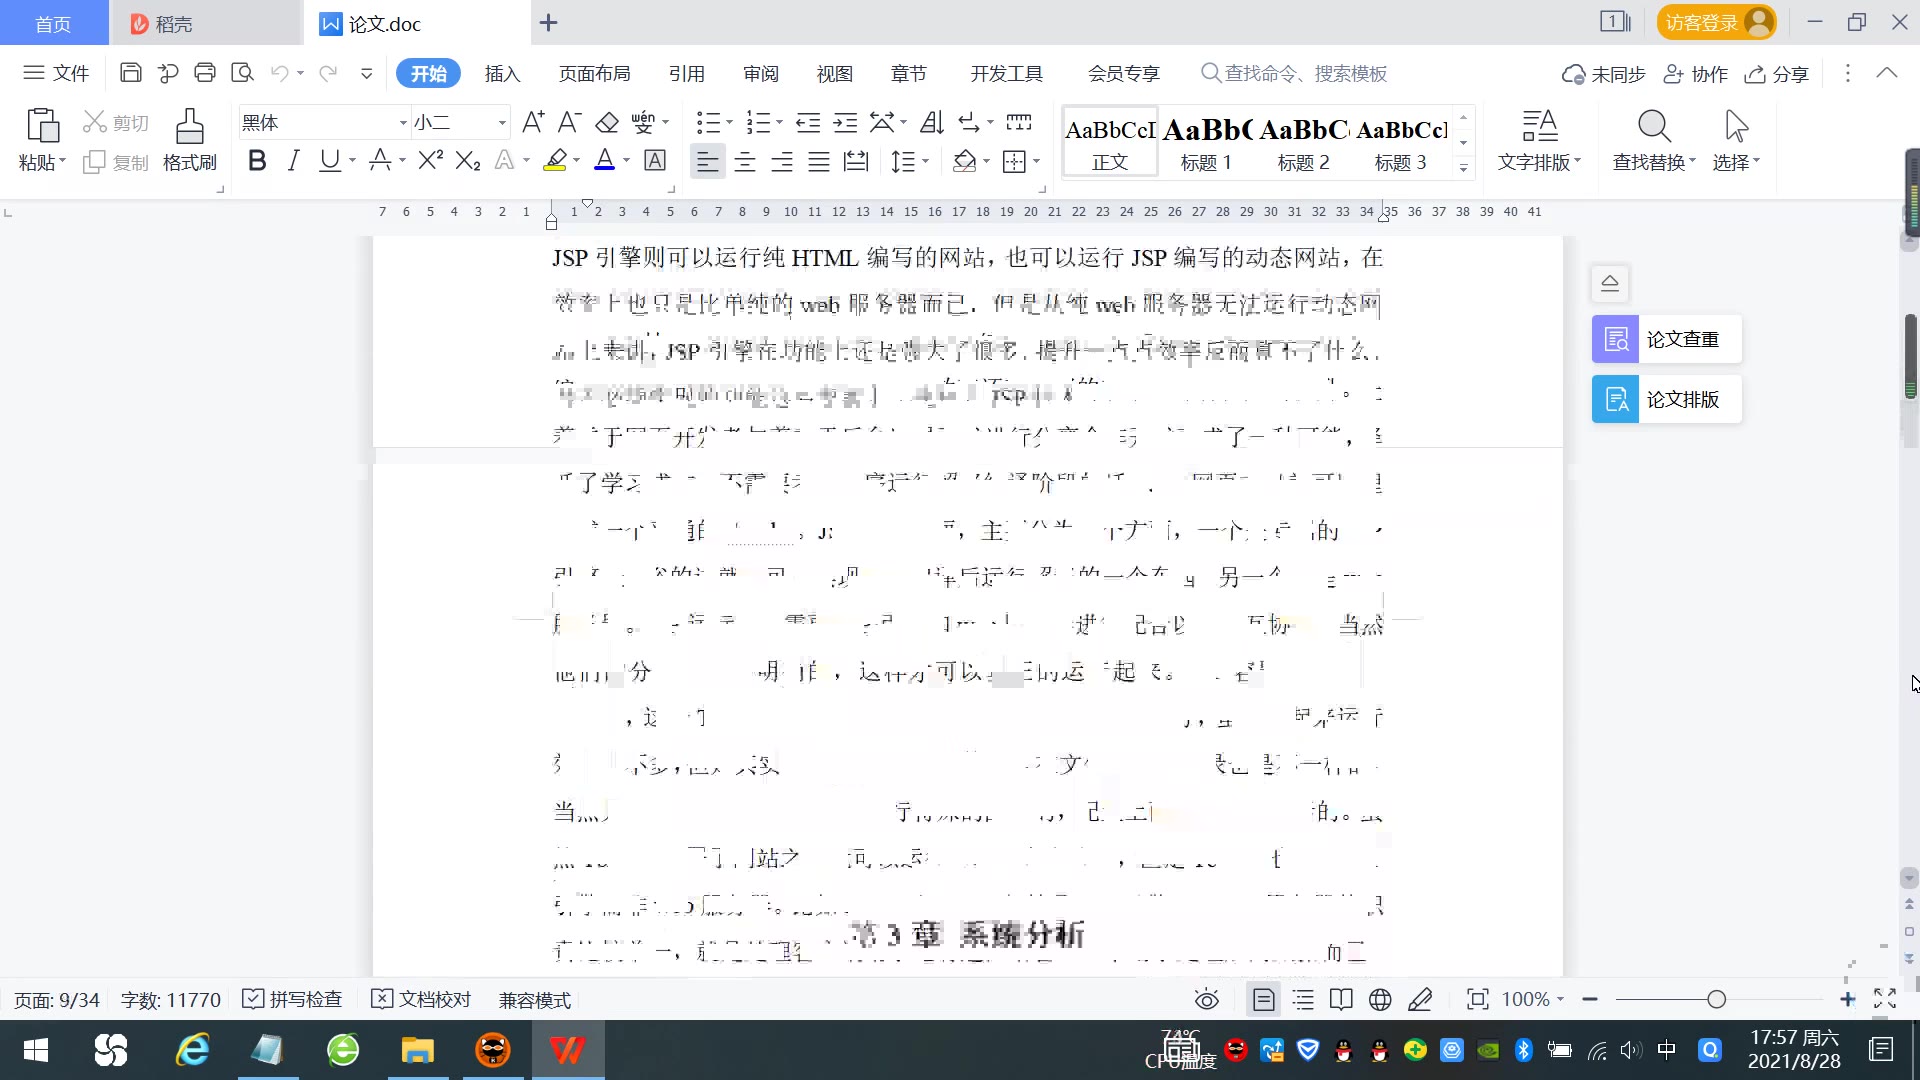Image resolution: width=1920 pixels, height=1080 pixels.
Task: Open Find and Replace magnifier
Action: (1654, 126)
